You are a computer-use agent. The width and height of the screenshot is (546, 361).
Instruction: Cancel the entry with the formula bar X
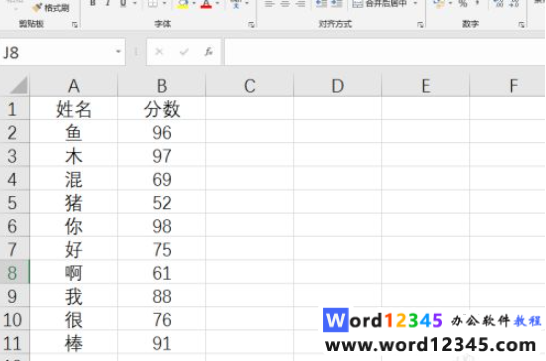pos(159,52)
